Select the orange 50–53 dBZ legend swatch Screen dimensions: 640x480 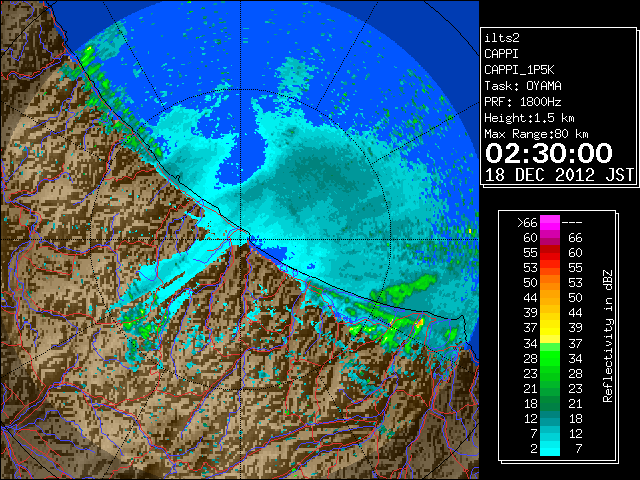(x=550, y=283)
